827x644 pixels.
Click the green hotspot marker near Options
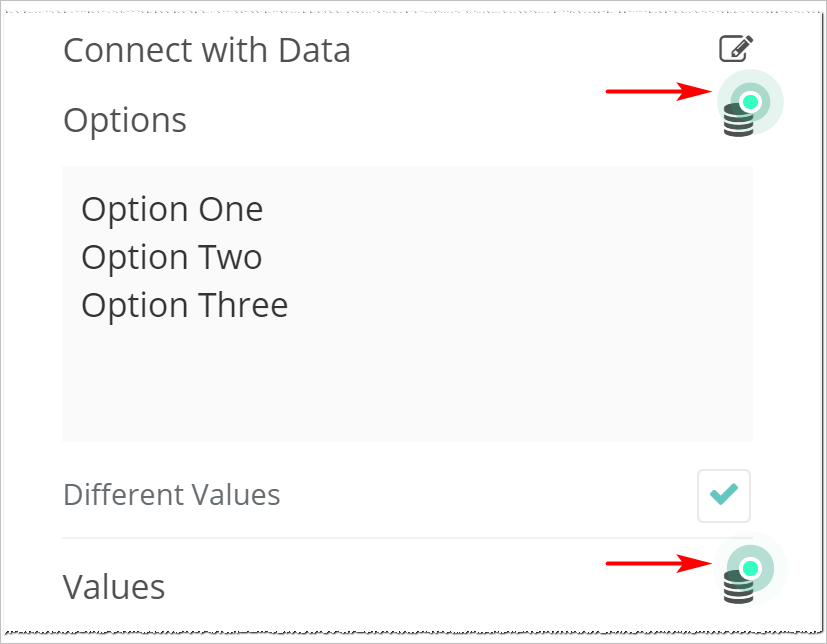[x=750, y=101]
